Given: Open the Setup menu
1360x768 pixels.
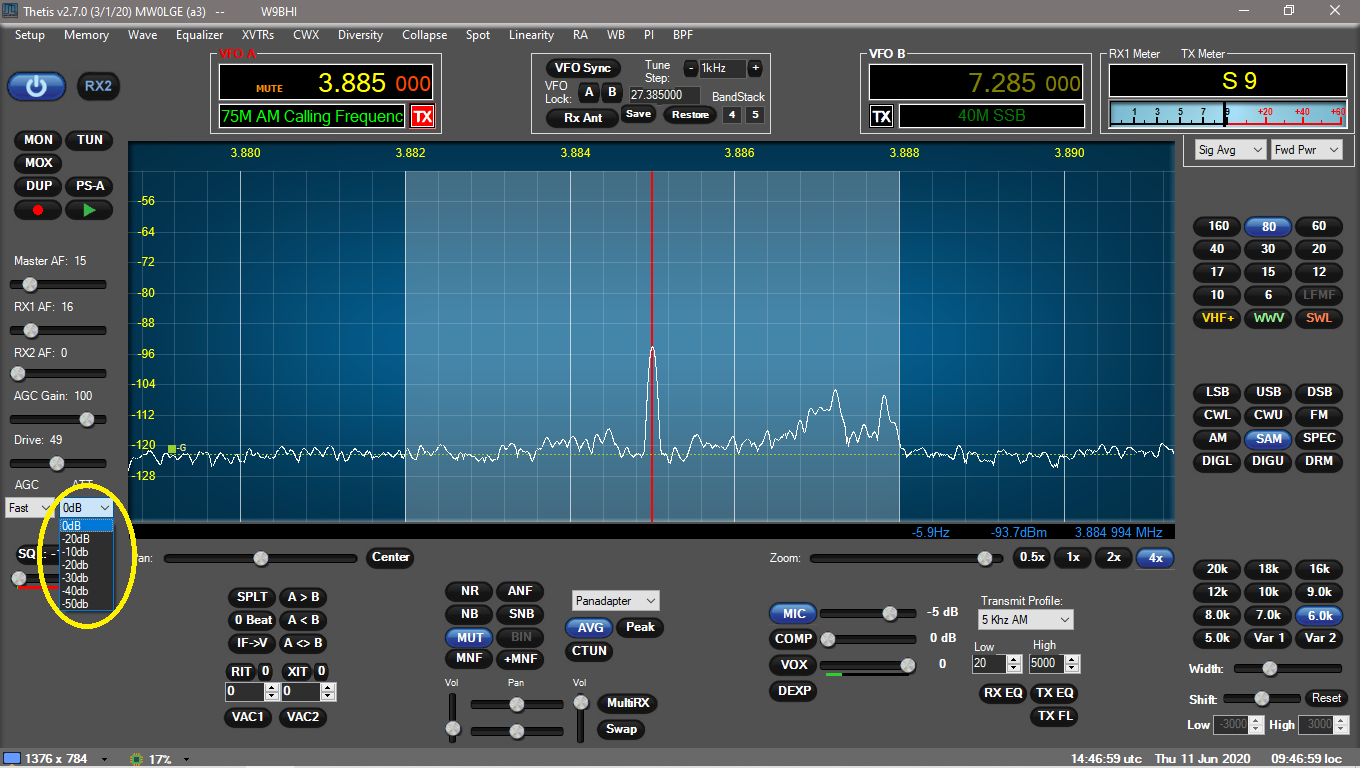Looking at the screenshot, I should (30, 35).
